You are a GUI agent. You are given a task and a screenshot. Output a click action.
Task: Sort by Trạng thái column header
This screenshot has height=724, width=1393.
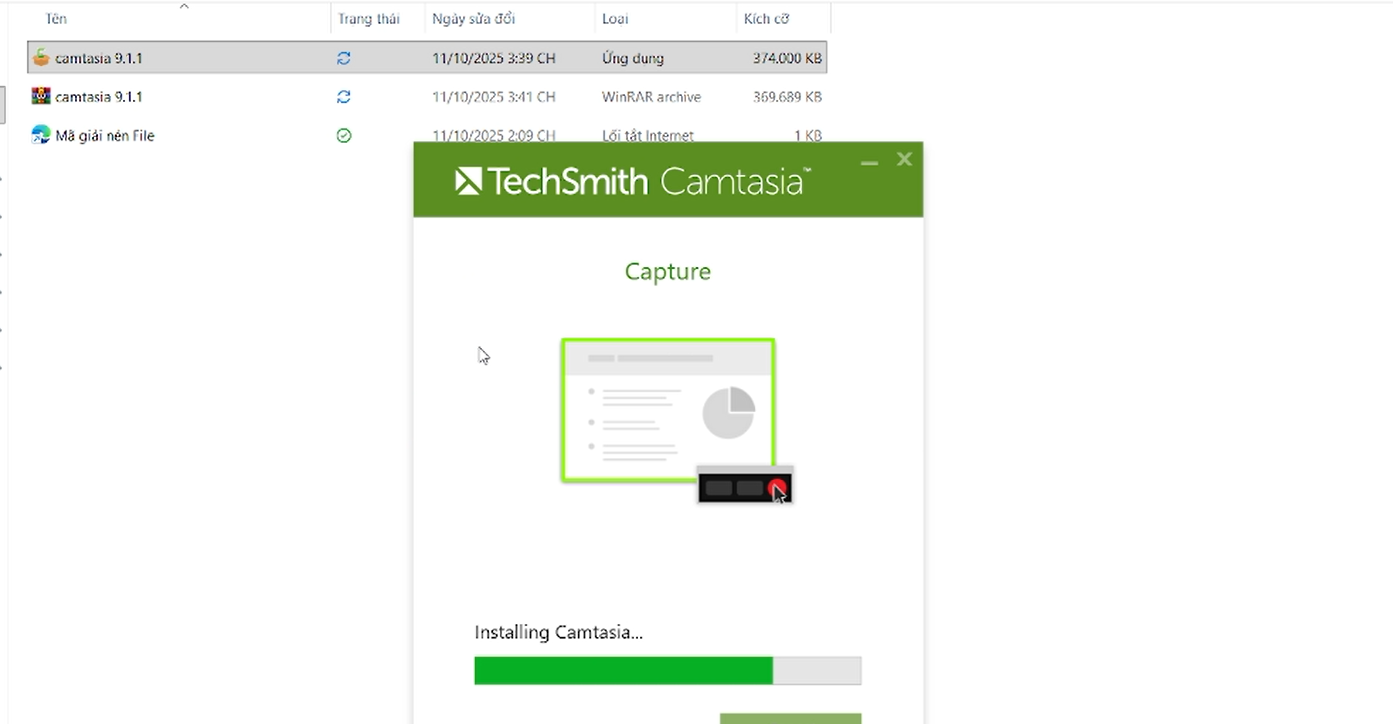pos(368,19)
